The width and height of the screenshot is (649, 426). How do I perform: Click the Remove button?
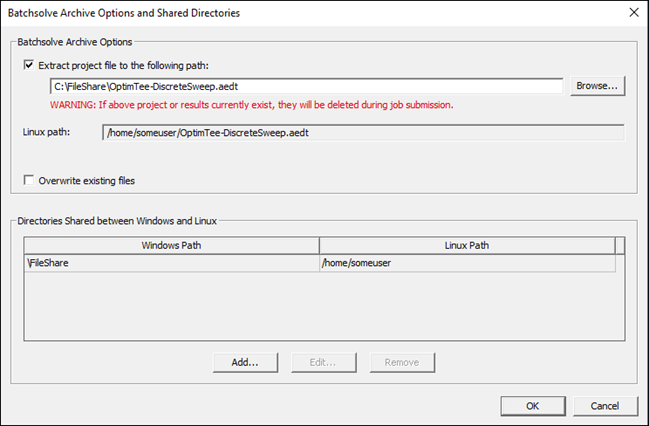click(x=401, y=362)
